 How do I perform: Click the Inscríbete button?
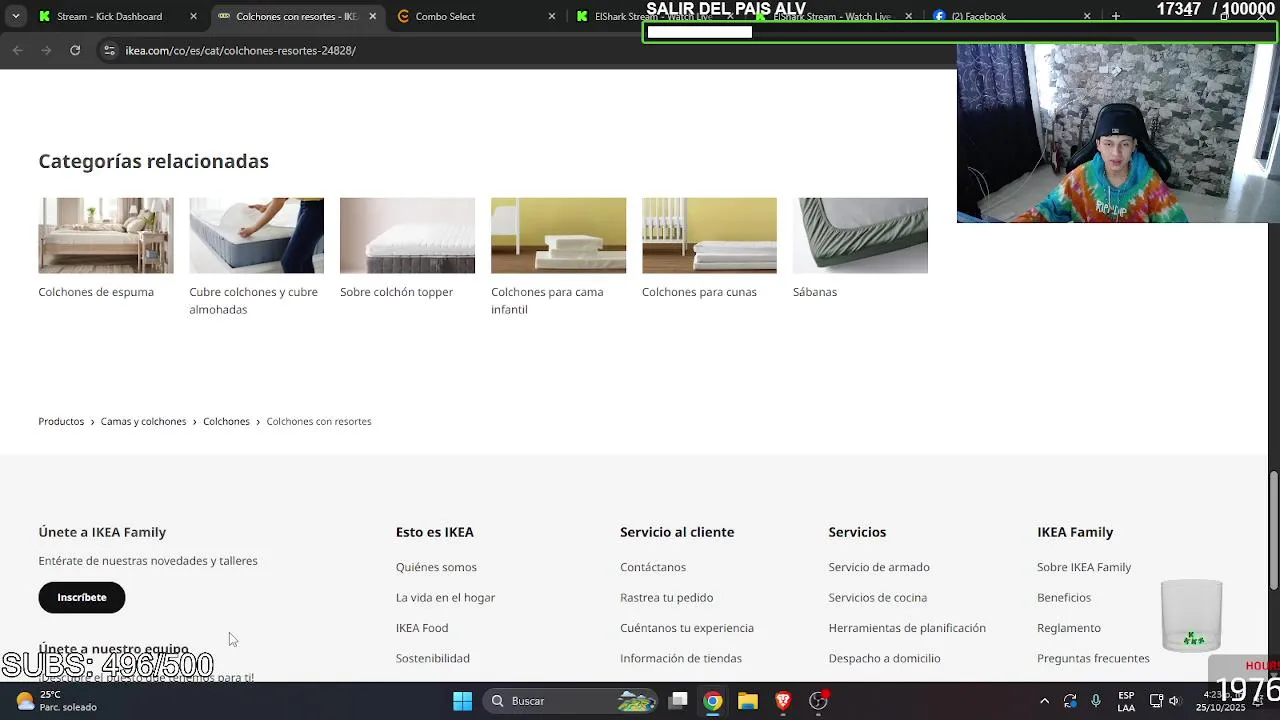(81, 597)
